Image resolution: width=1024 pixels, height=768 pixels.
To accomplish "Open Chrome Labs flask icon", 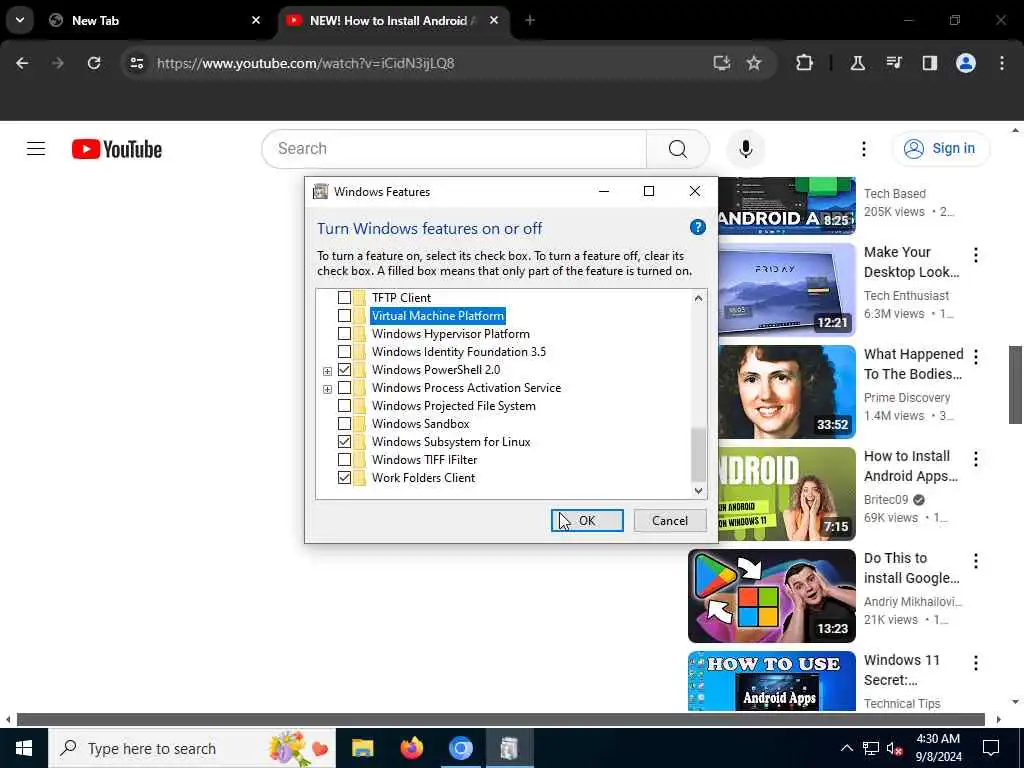I will pos(857,63).
